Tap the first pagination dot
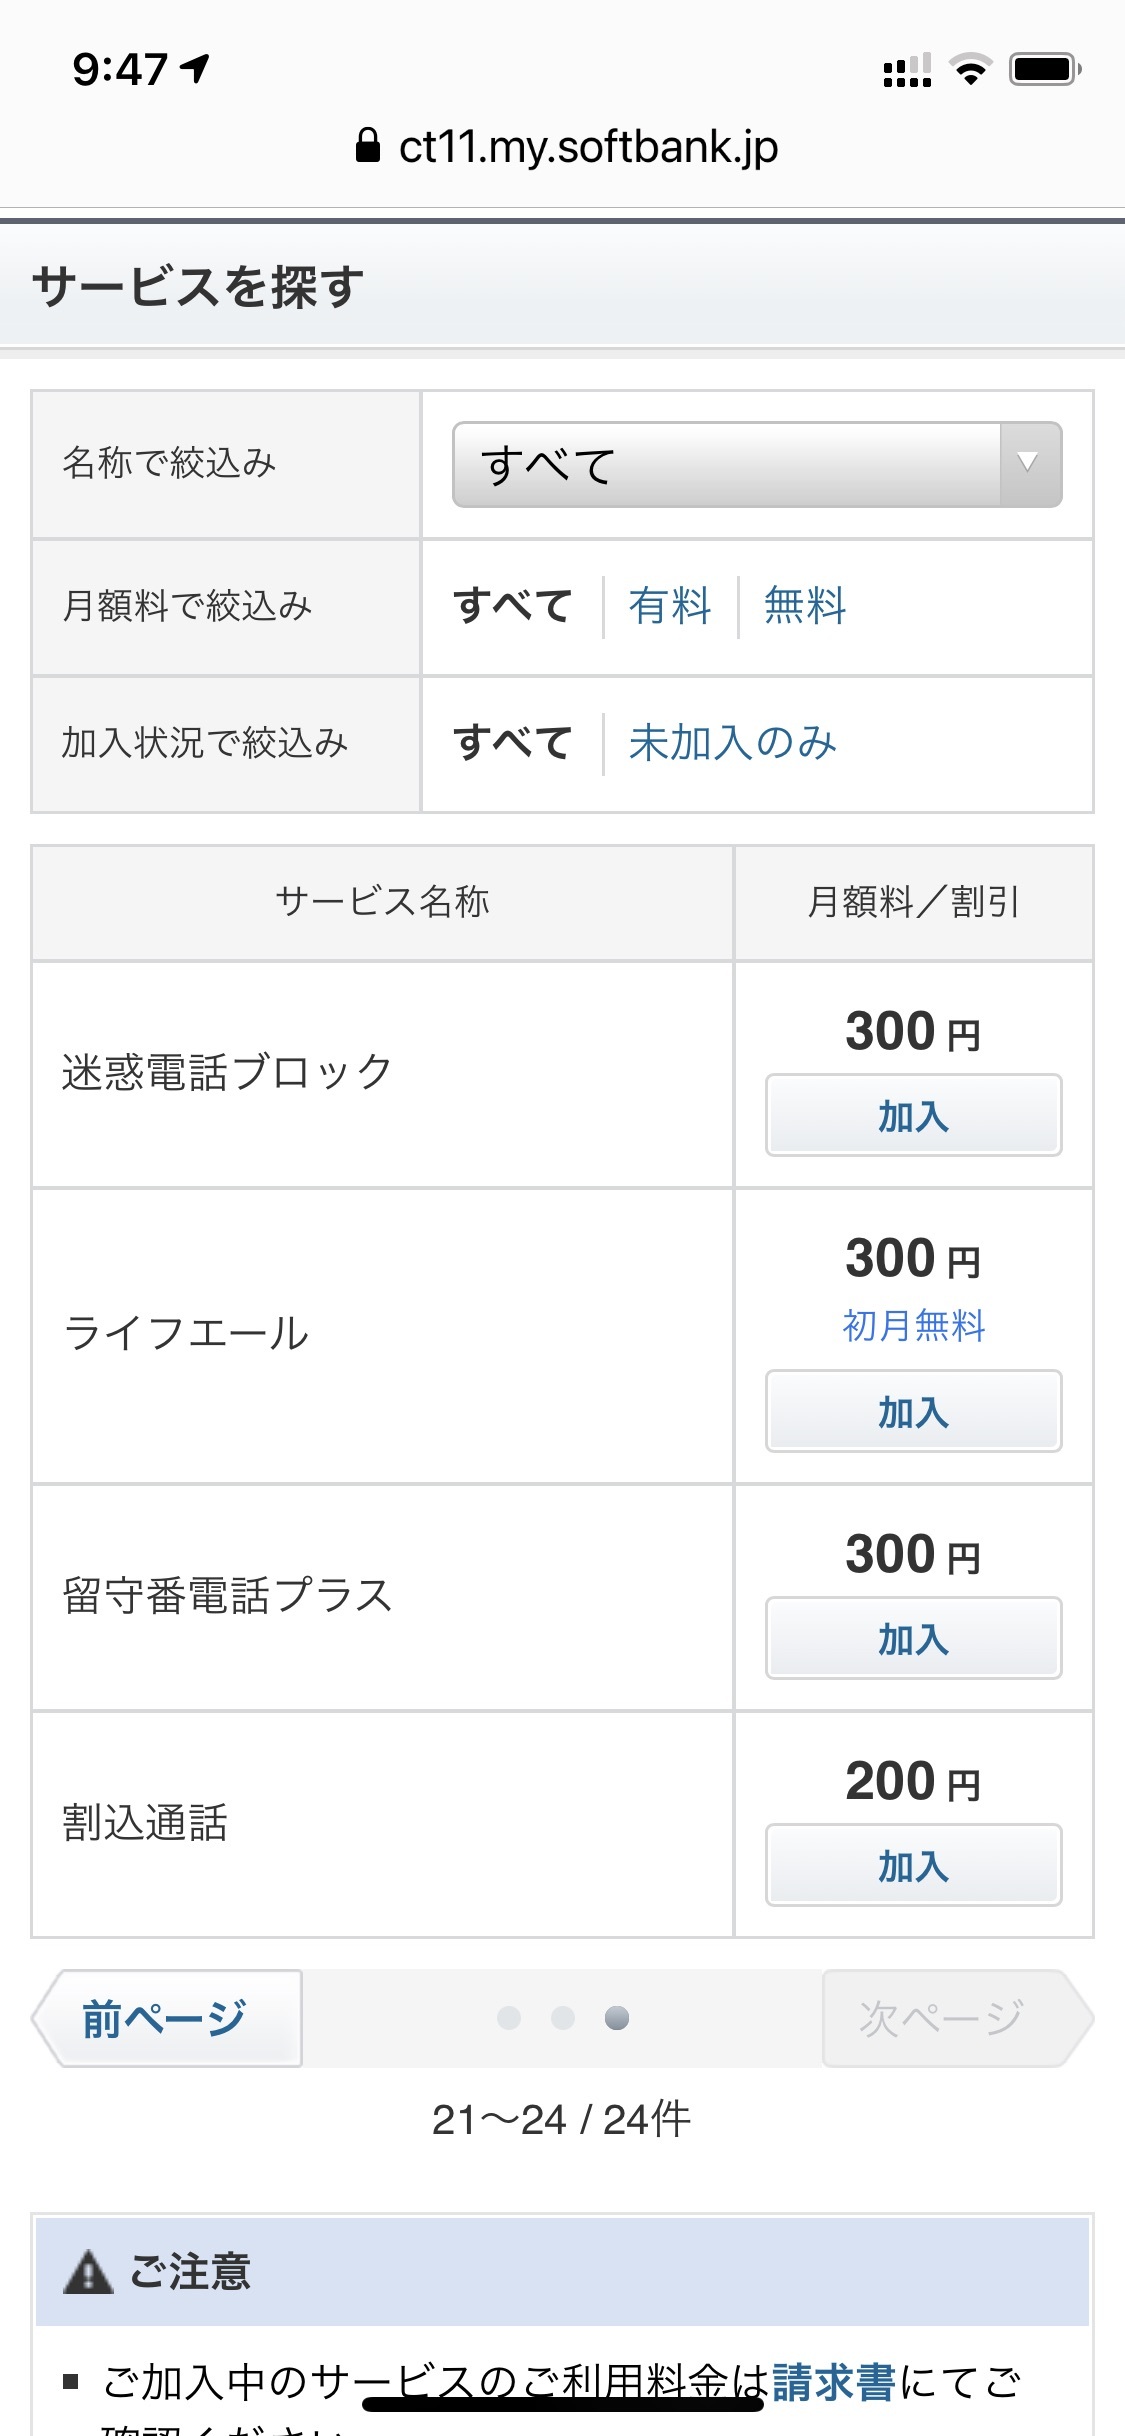 click(x=509, y=2018)
